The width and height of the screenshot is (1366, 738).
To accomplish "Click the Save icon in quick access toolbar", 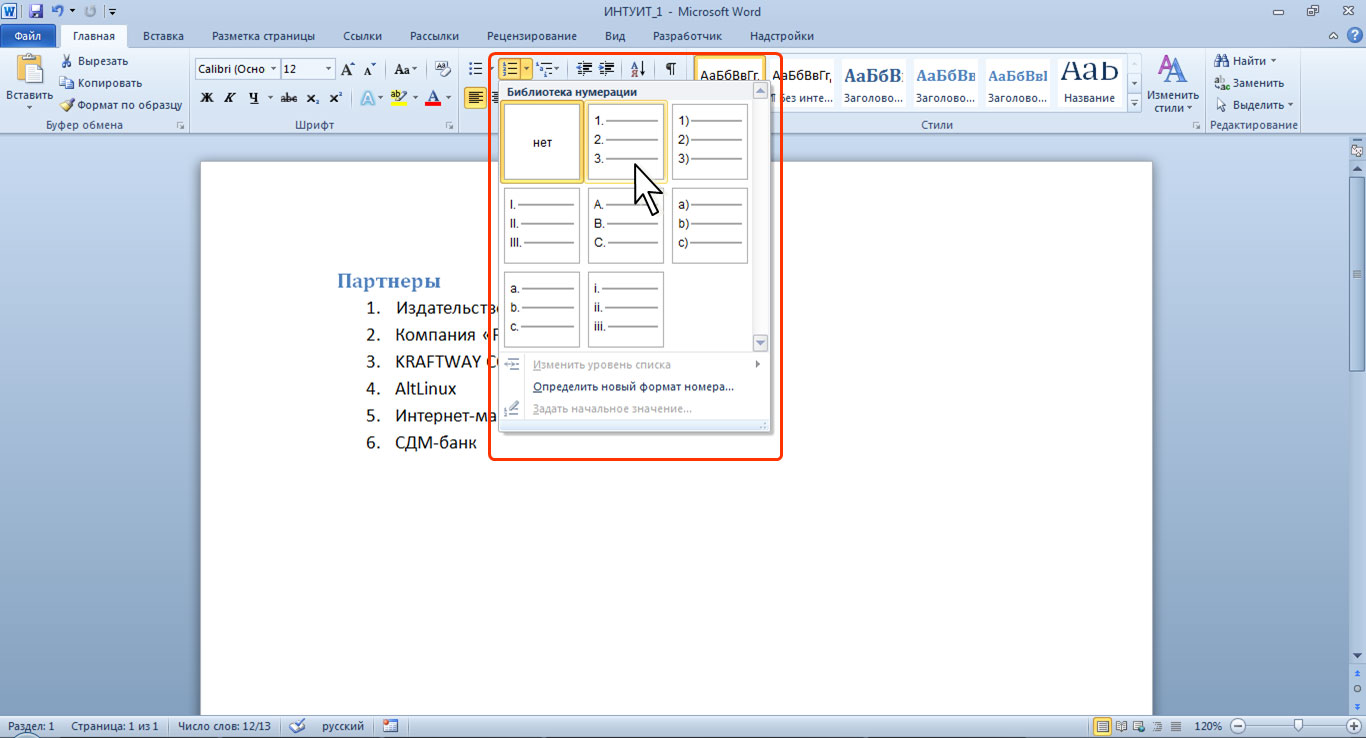I will pos(36,12).
